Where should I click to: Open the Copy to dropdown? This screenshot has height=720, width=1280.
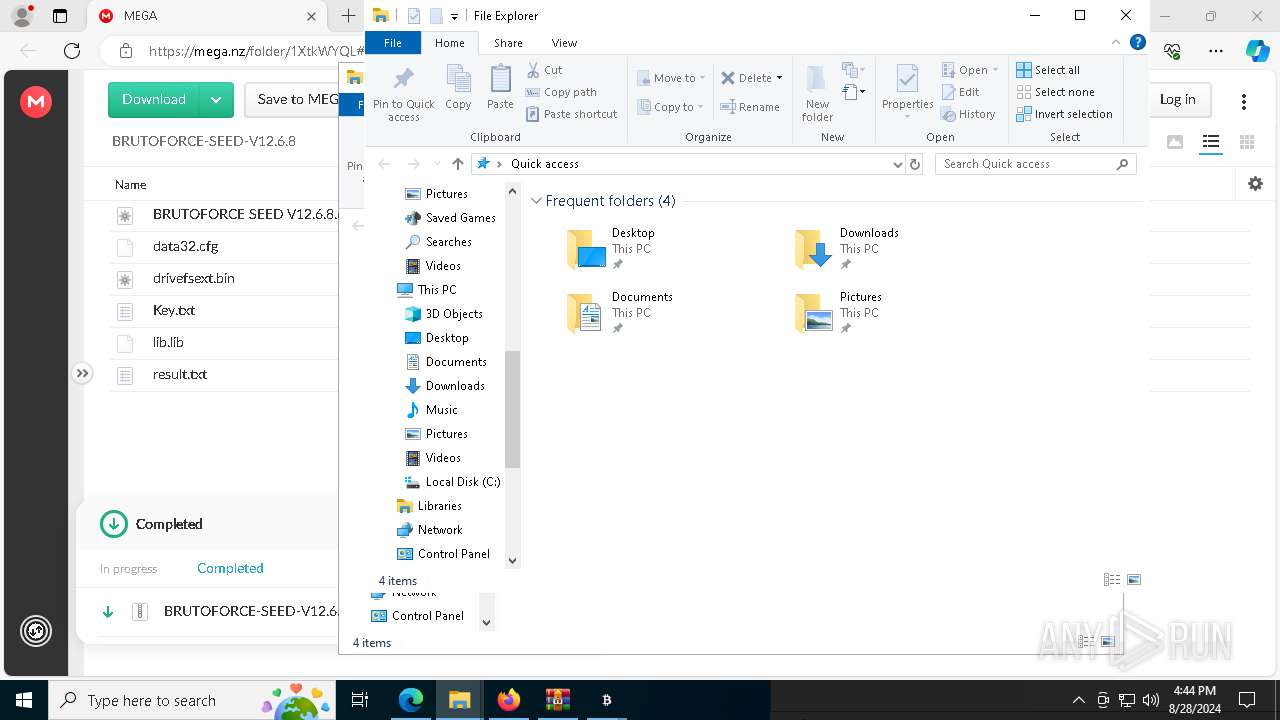pos(671,107)
